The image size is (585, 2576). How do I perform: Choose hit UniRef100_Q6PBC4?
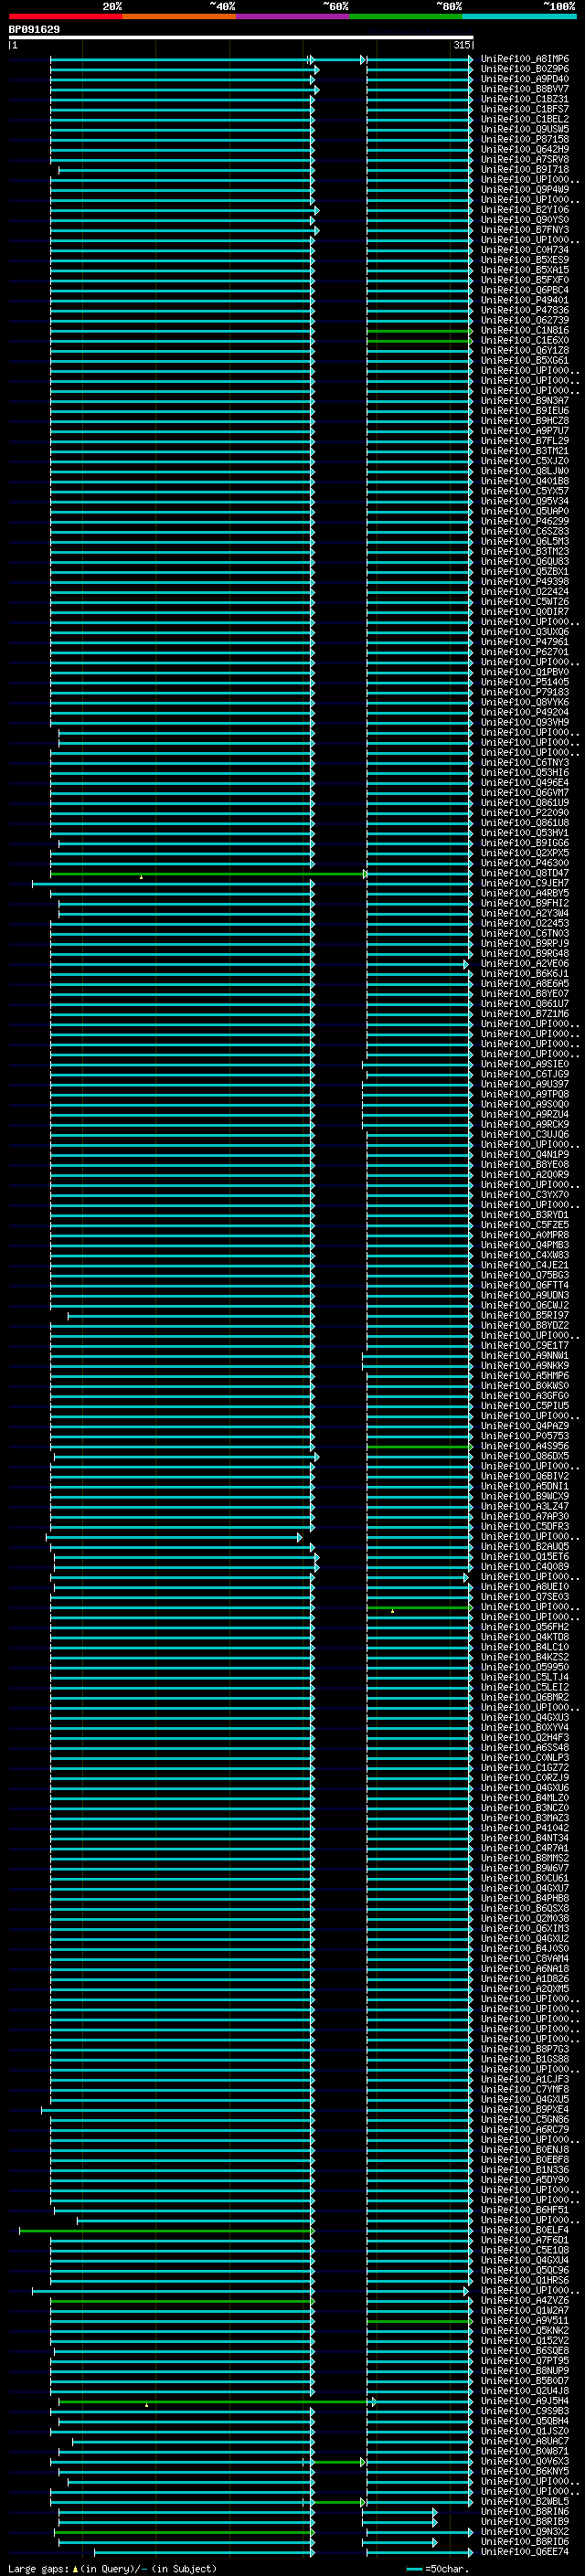click(524, 290)
